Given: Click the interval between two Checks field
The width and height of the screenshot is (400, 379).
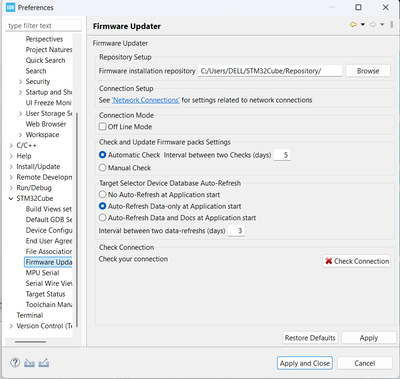Looking at the screenshot, I should coord(282,155).
